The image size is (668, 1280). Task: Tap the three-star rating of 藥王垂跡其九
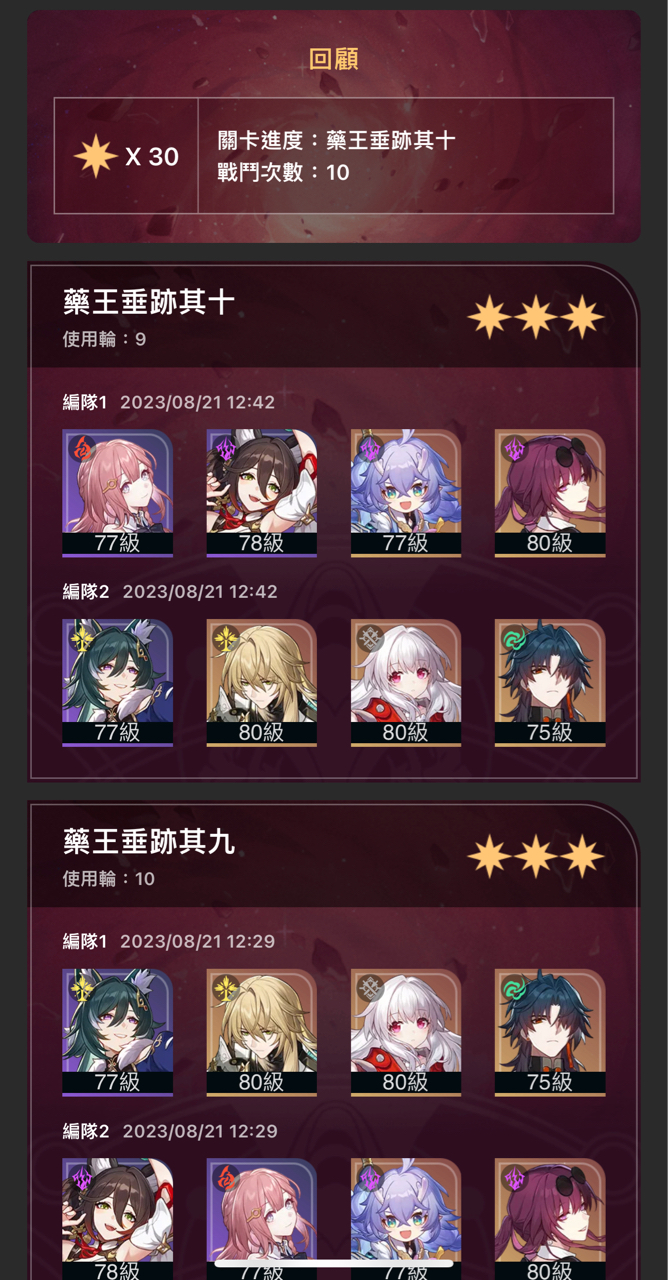[536, 856]
